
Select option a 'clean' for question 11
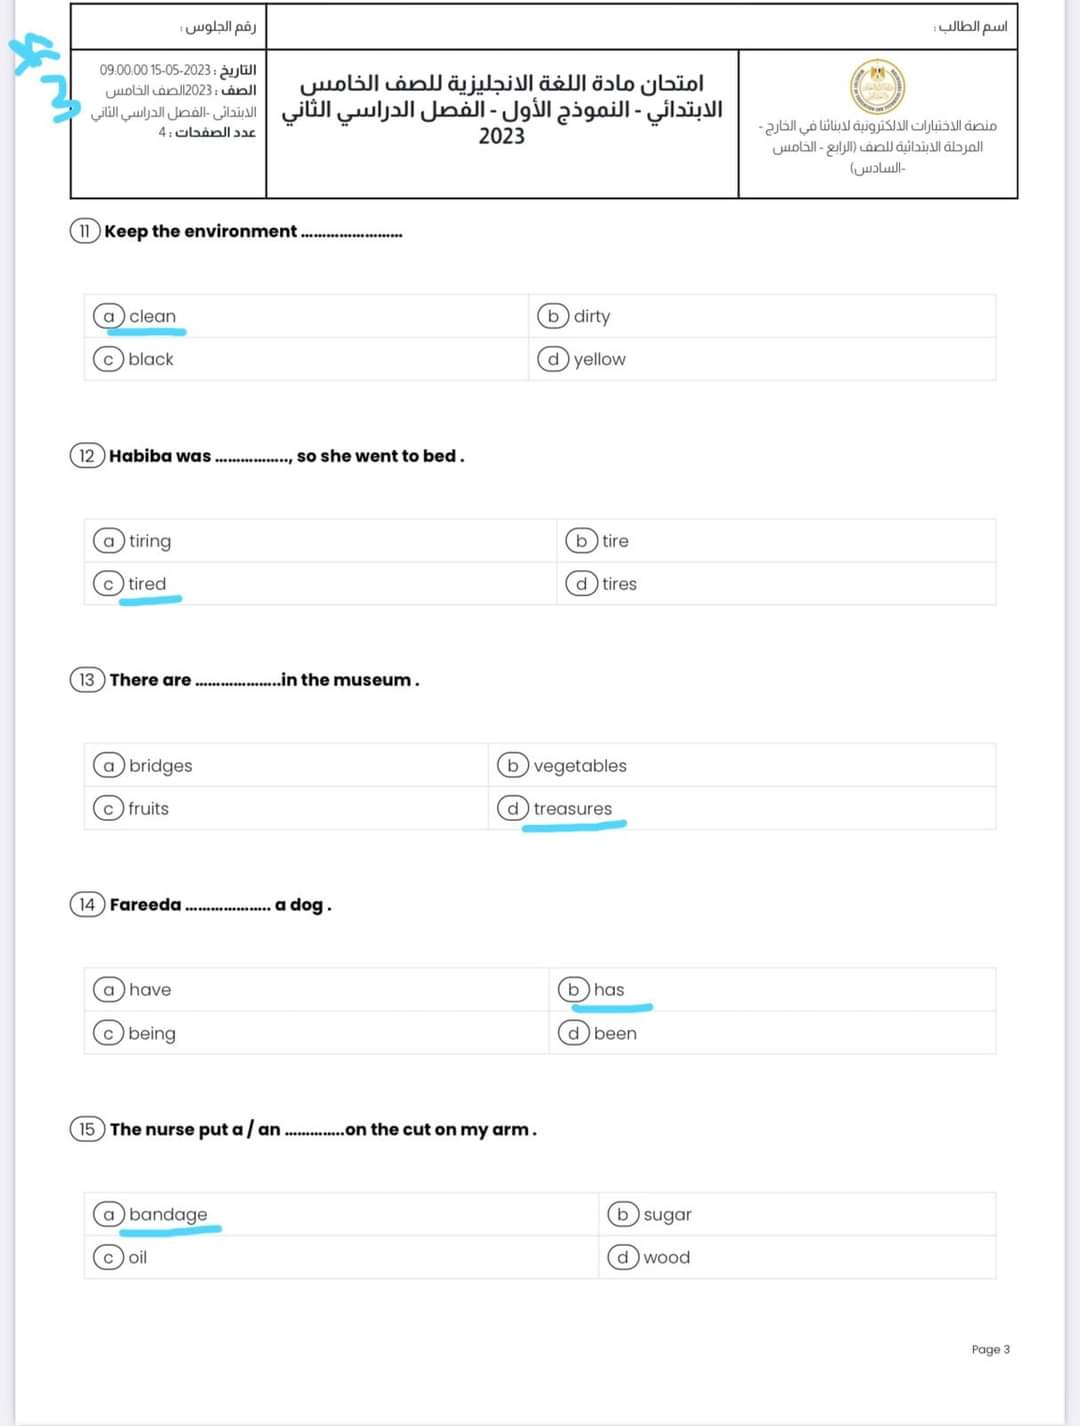pyautogui.click(x=109, y=316)
